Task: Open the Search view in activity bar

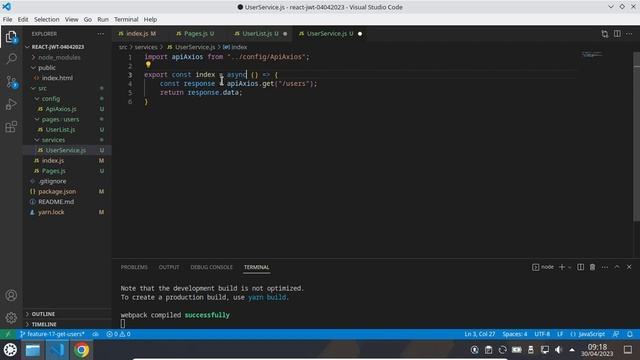Action: click(11, 59)
